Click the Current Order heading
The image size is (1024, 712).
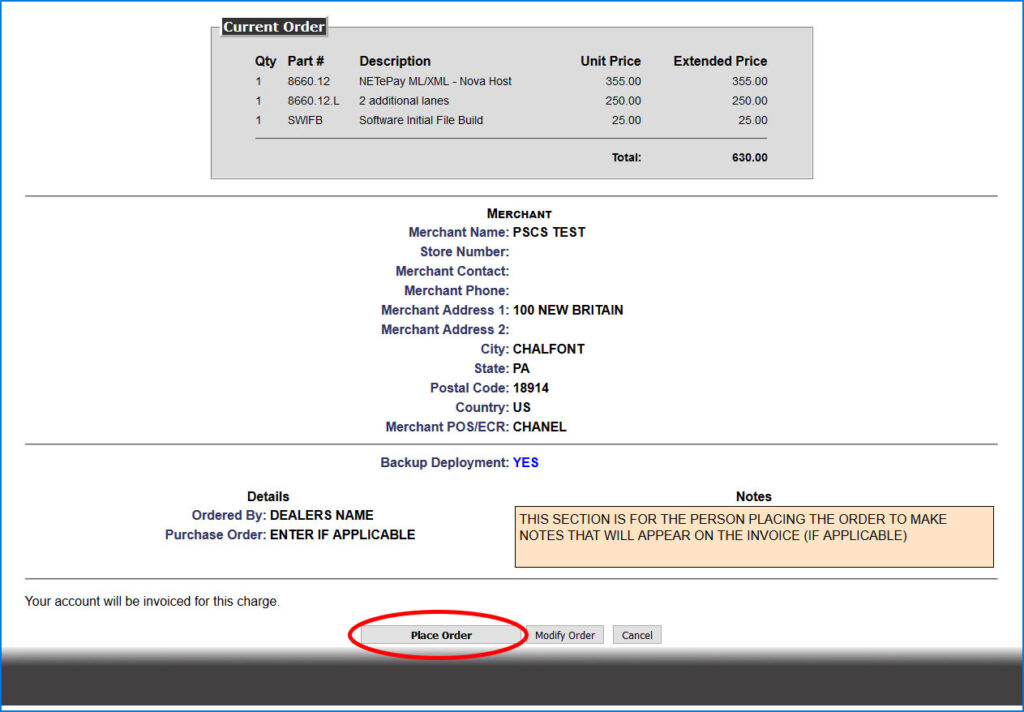point(274,27)
